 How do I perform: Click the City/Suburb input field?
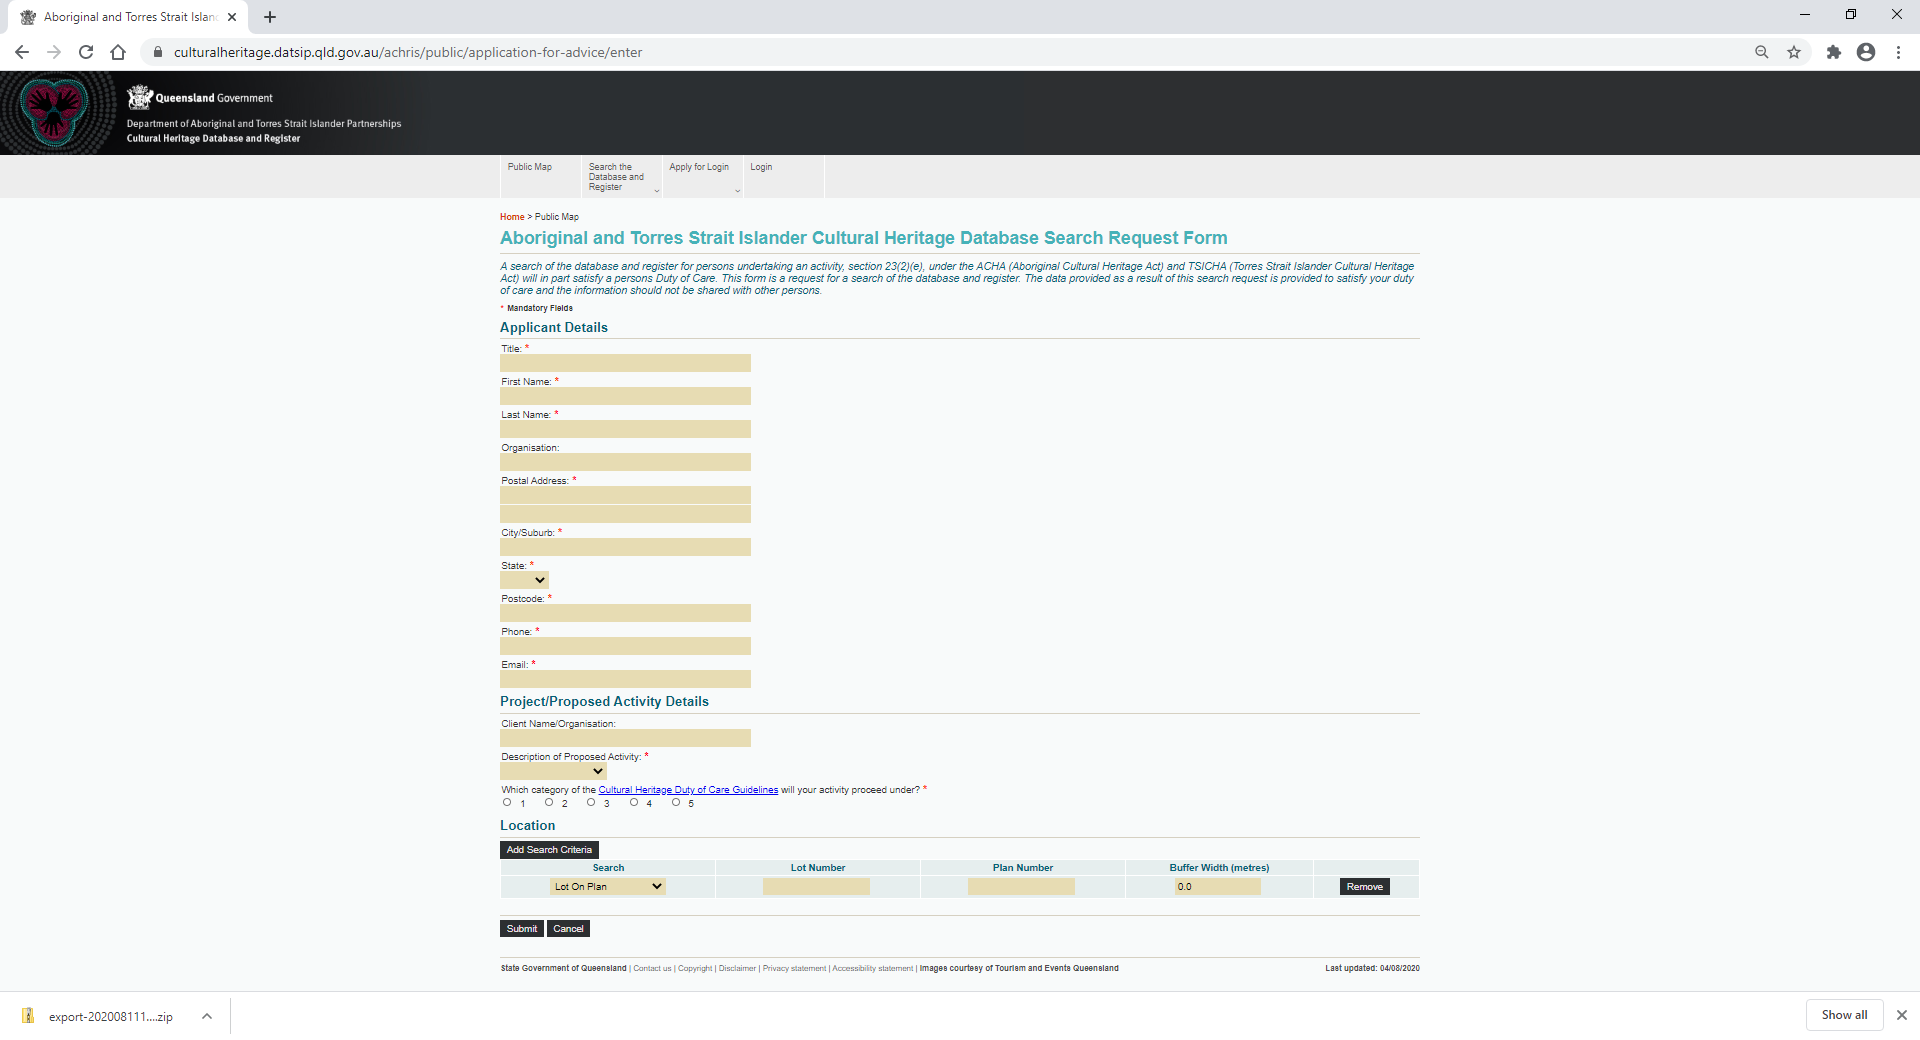(625, 547)
